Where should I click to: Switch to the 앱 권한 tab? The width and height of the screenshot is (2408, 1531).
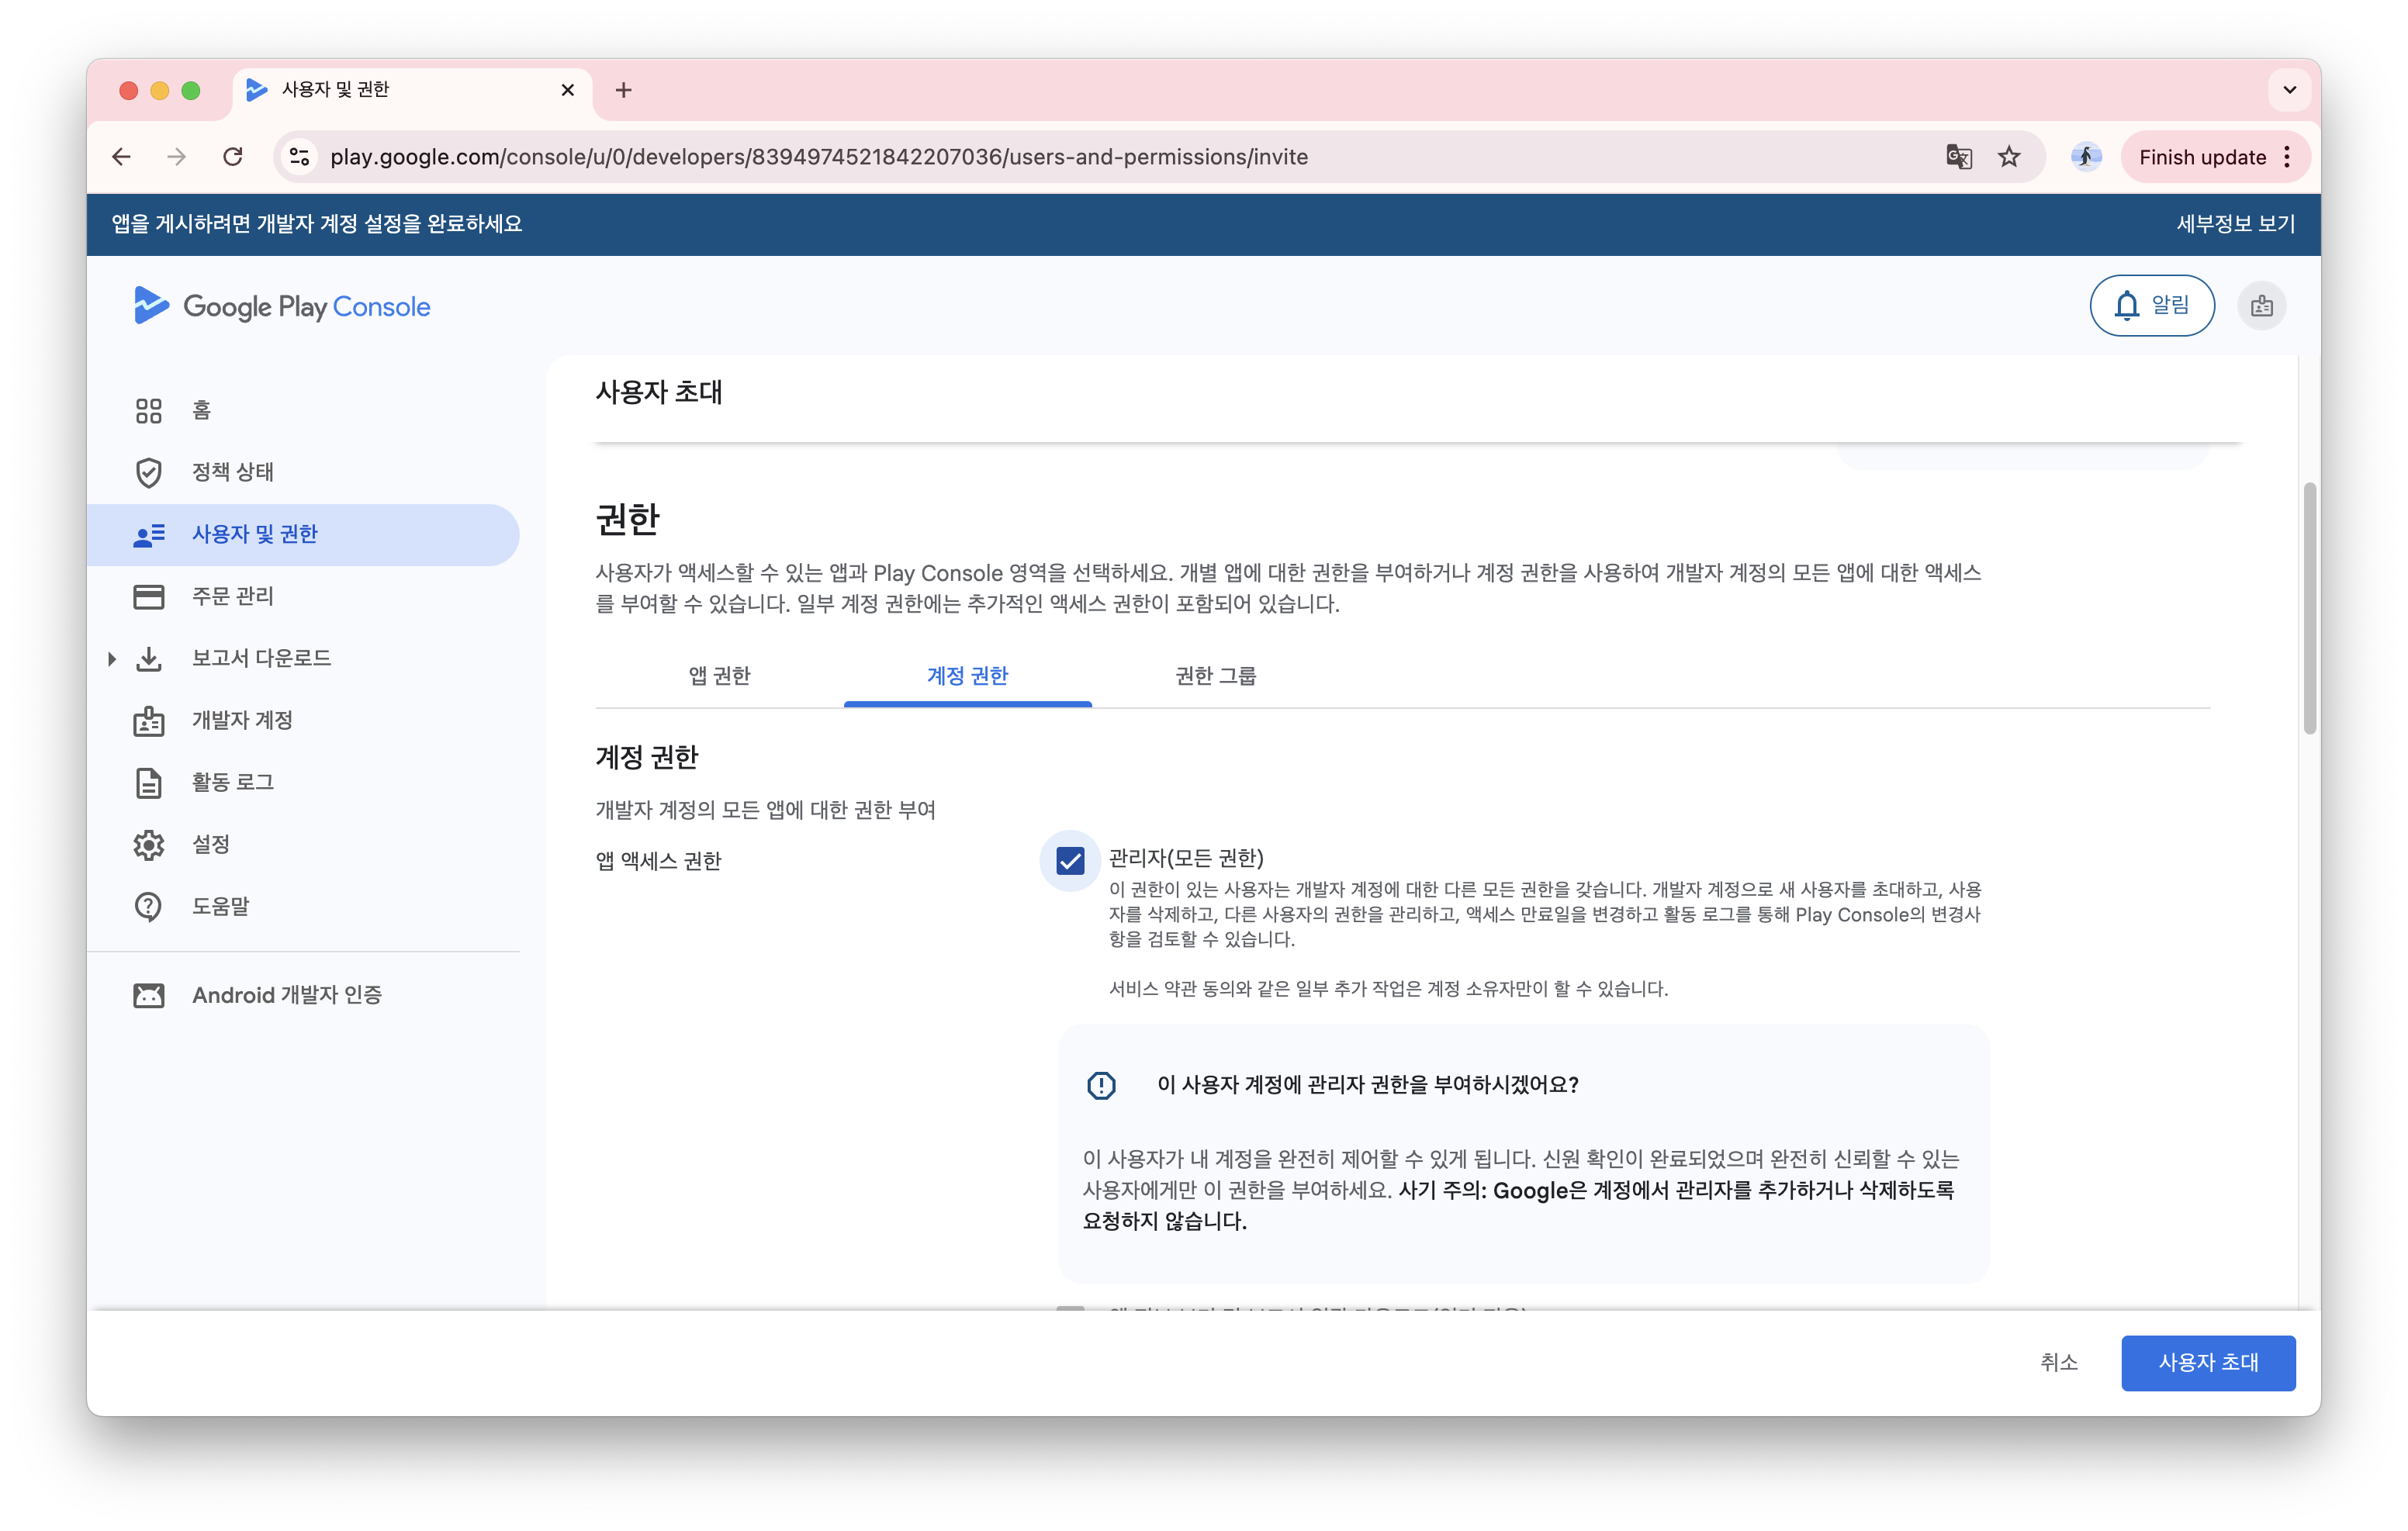[718, 675]
